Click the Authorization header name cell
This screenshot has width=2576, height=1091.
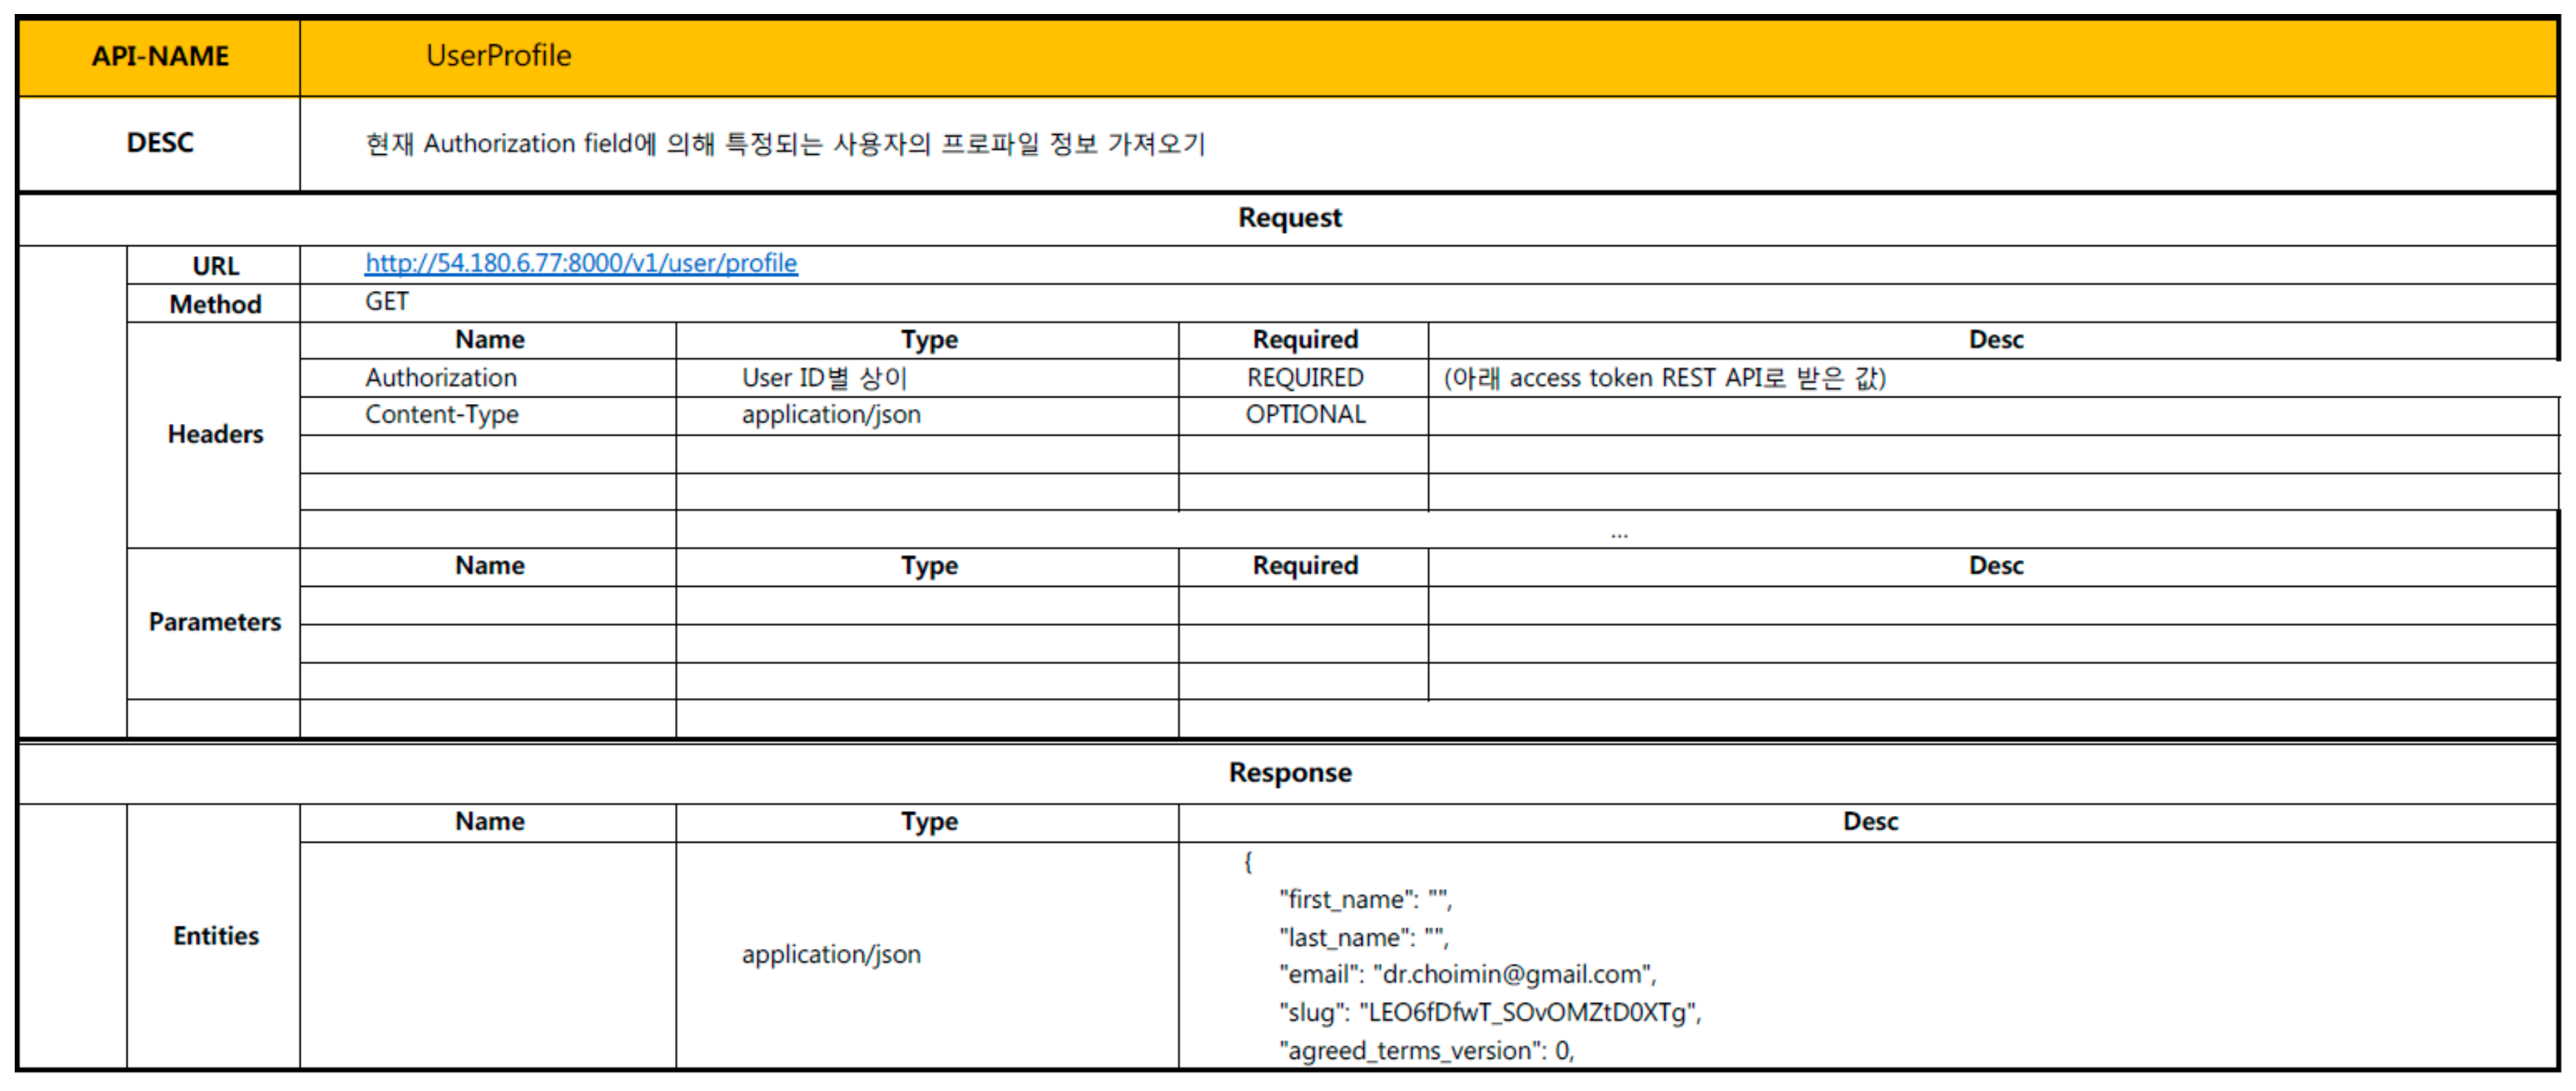click(441, 378)
